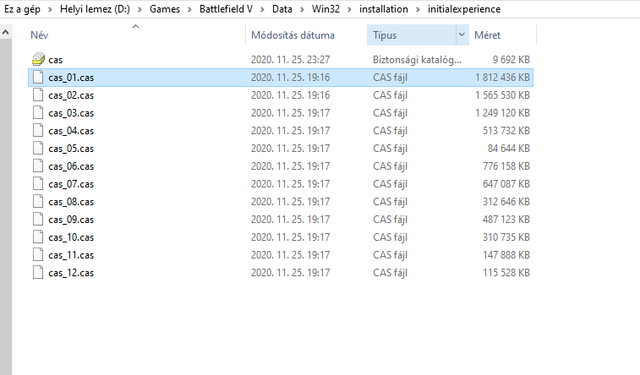640x375 pixels.
Task: Click the navigation pane scroll up arrow
Action: coord(6,32)
